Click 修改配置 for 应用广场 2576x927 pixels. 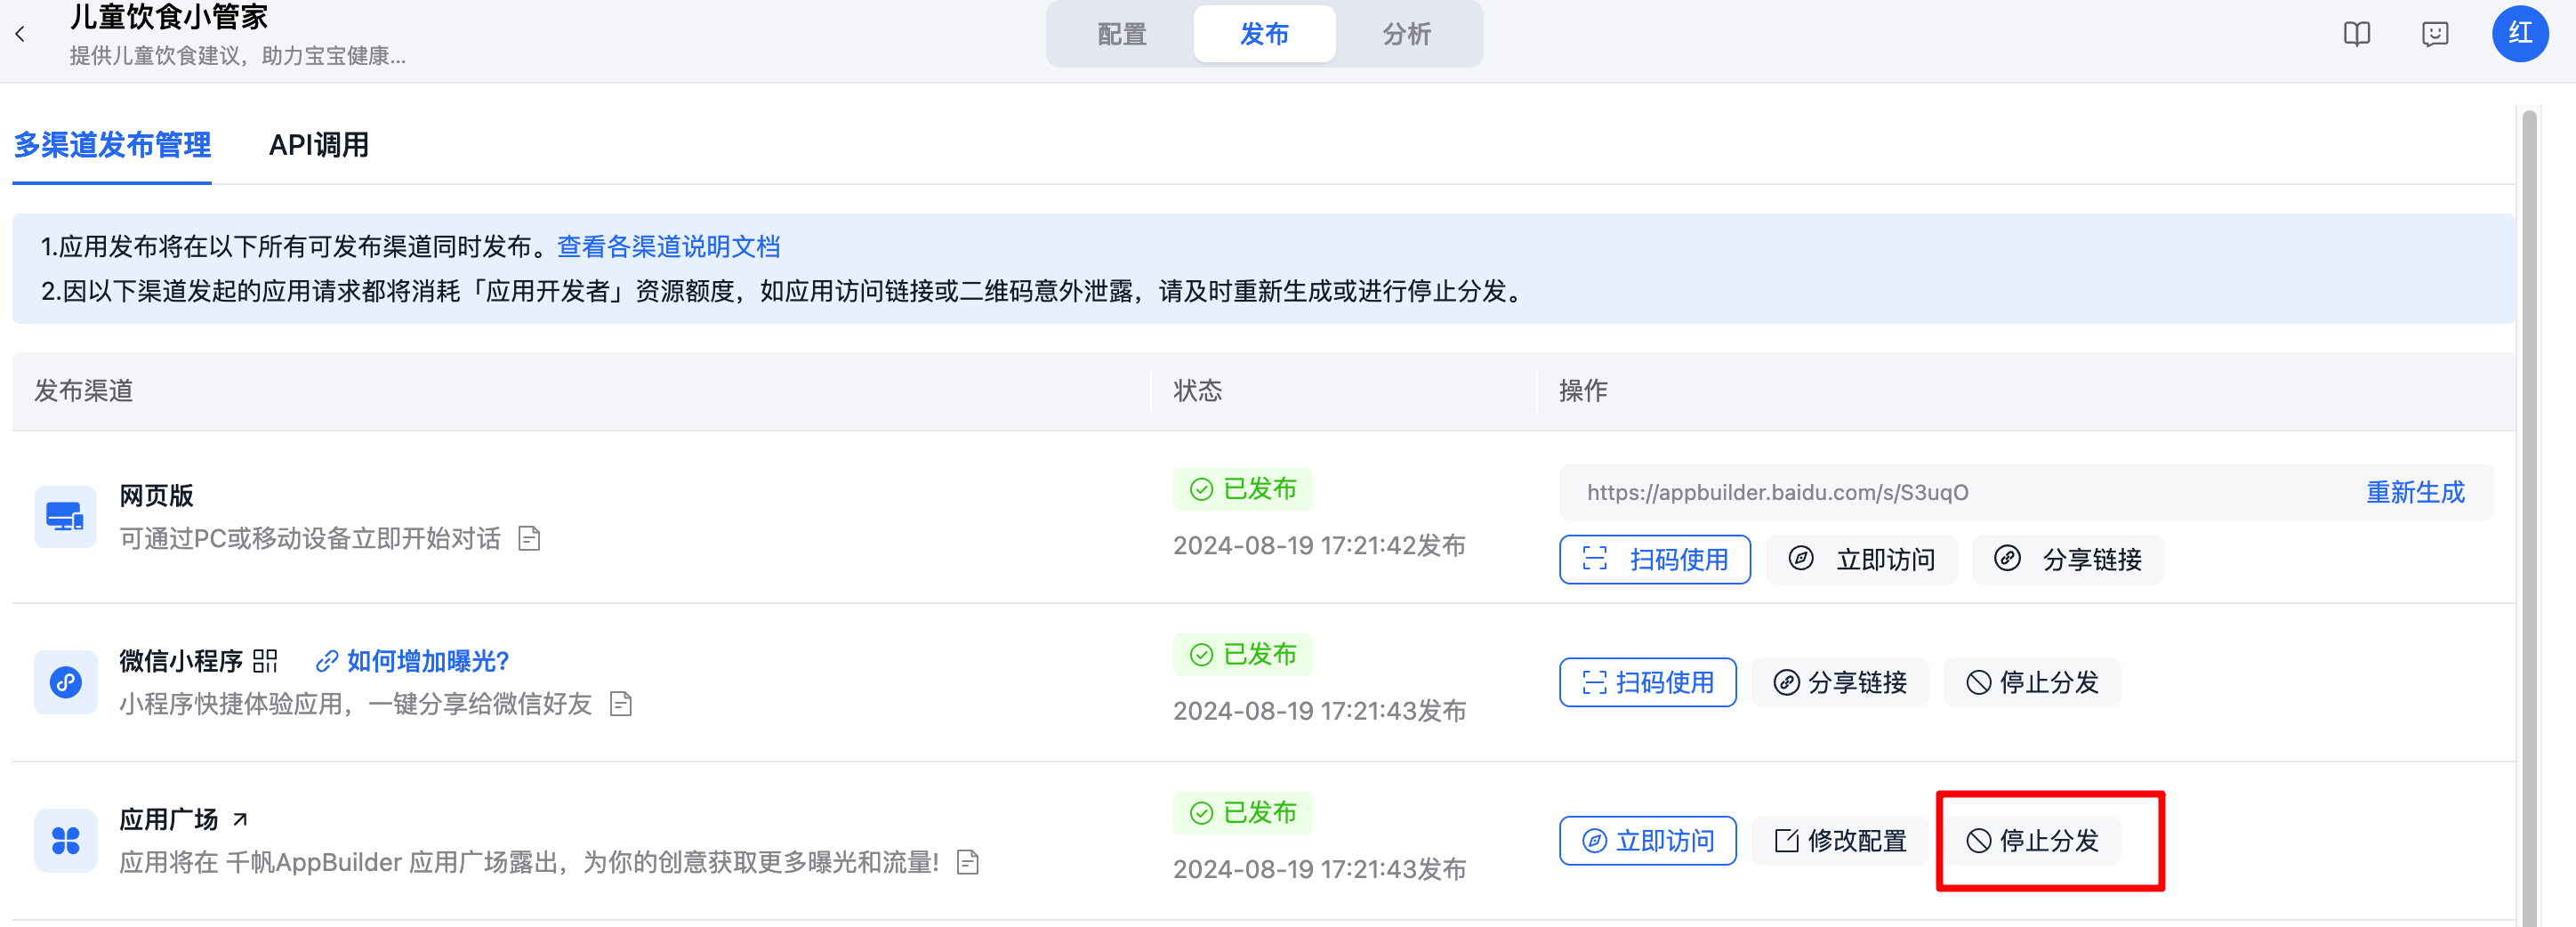1840,841
